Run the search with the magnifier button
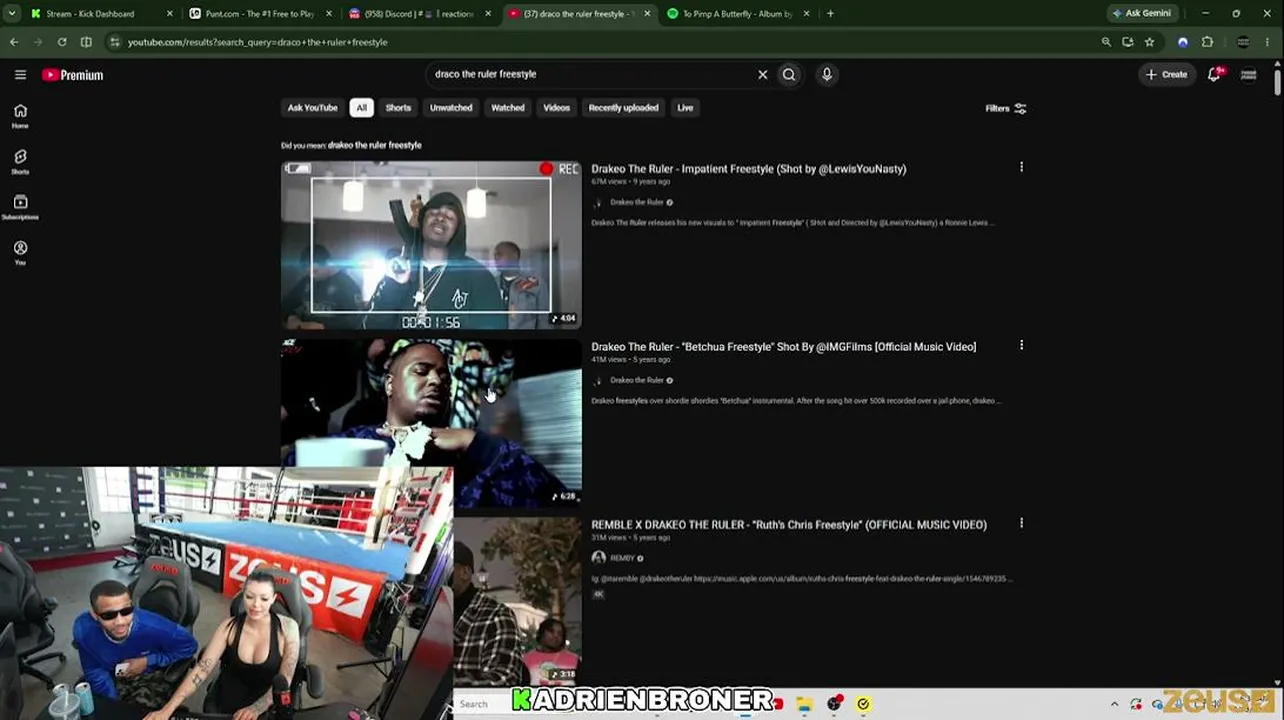This screenshot has height=720, width=1284. coord(789,74)
